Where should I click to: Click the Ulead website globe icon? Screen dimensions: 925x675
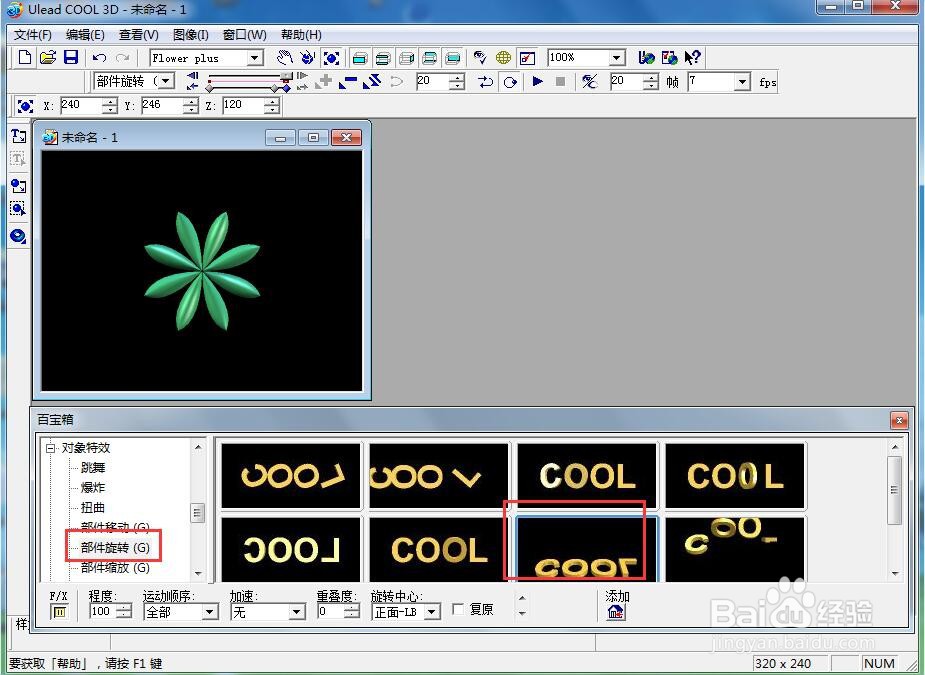click(647, 58)
